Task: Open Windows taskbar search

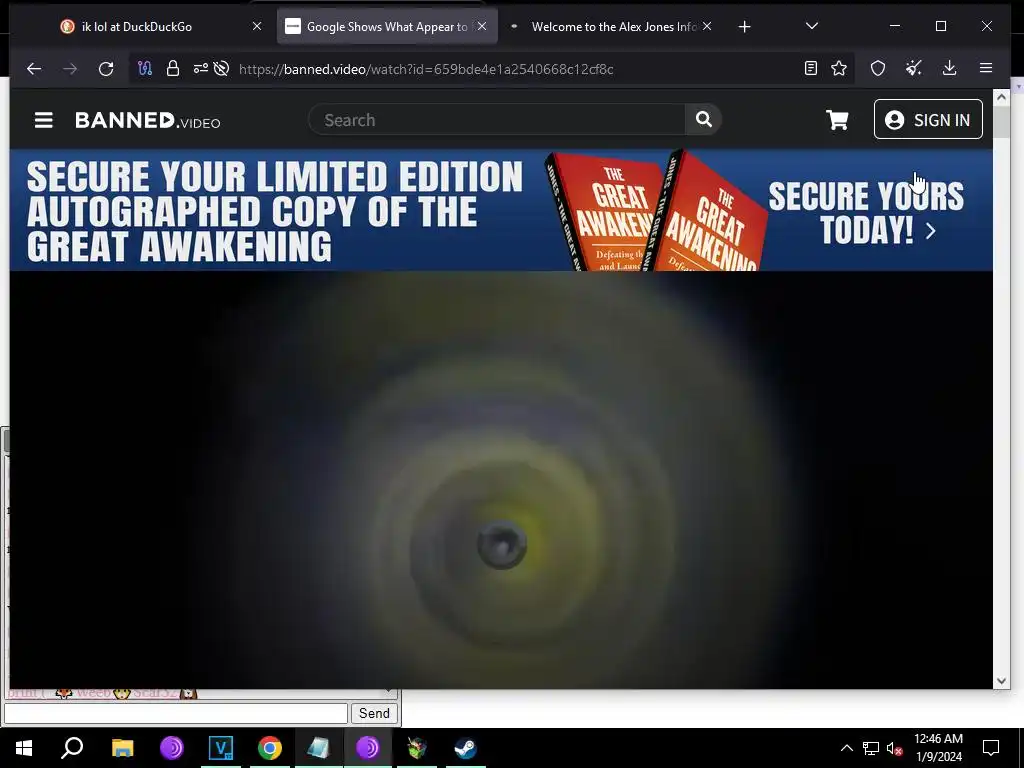Action: click(x=72, y=748)
